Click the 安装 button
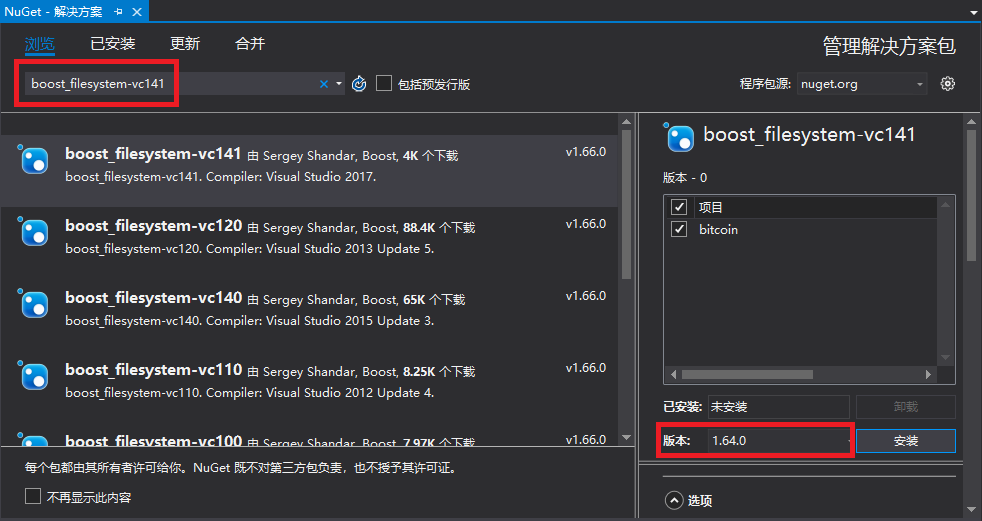The image size is (982, 521). pyautogui.click(x=906, y=441)
